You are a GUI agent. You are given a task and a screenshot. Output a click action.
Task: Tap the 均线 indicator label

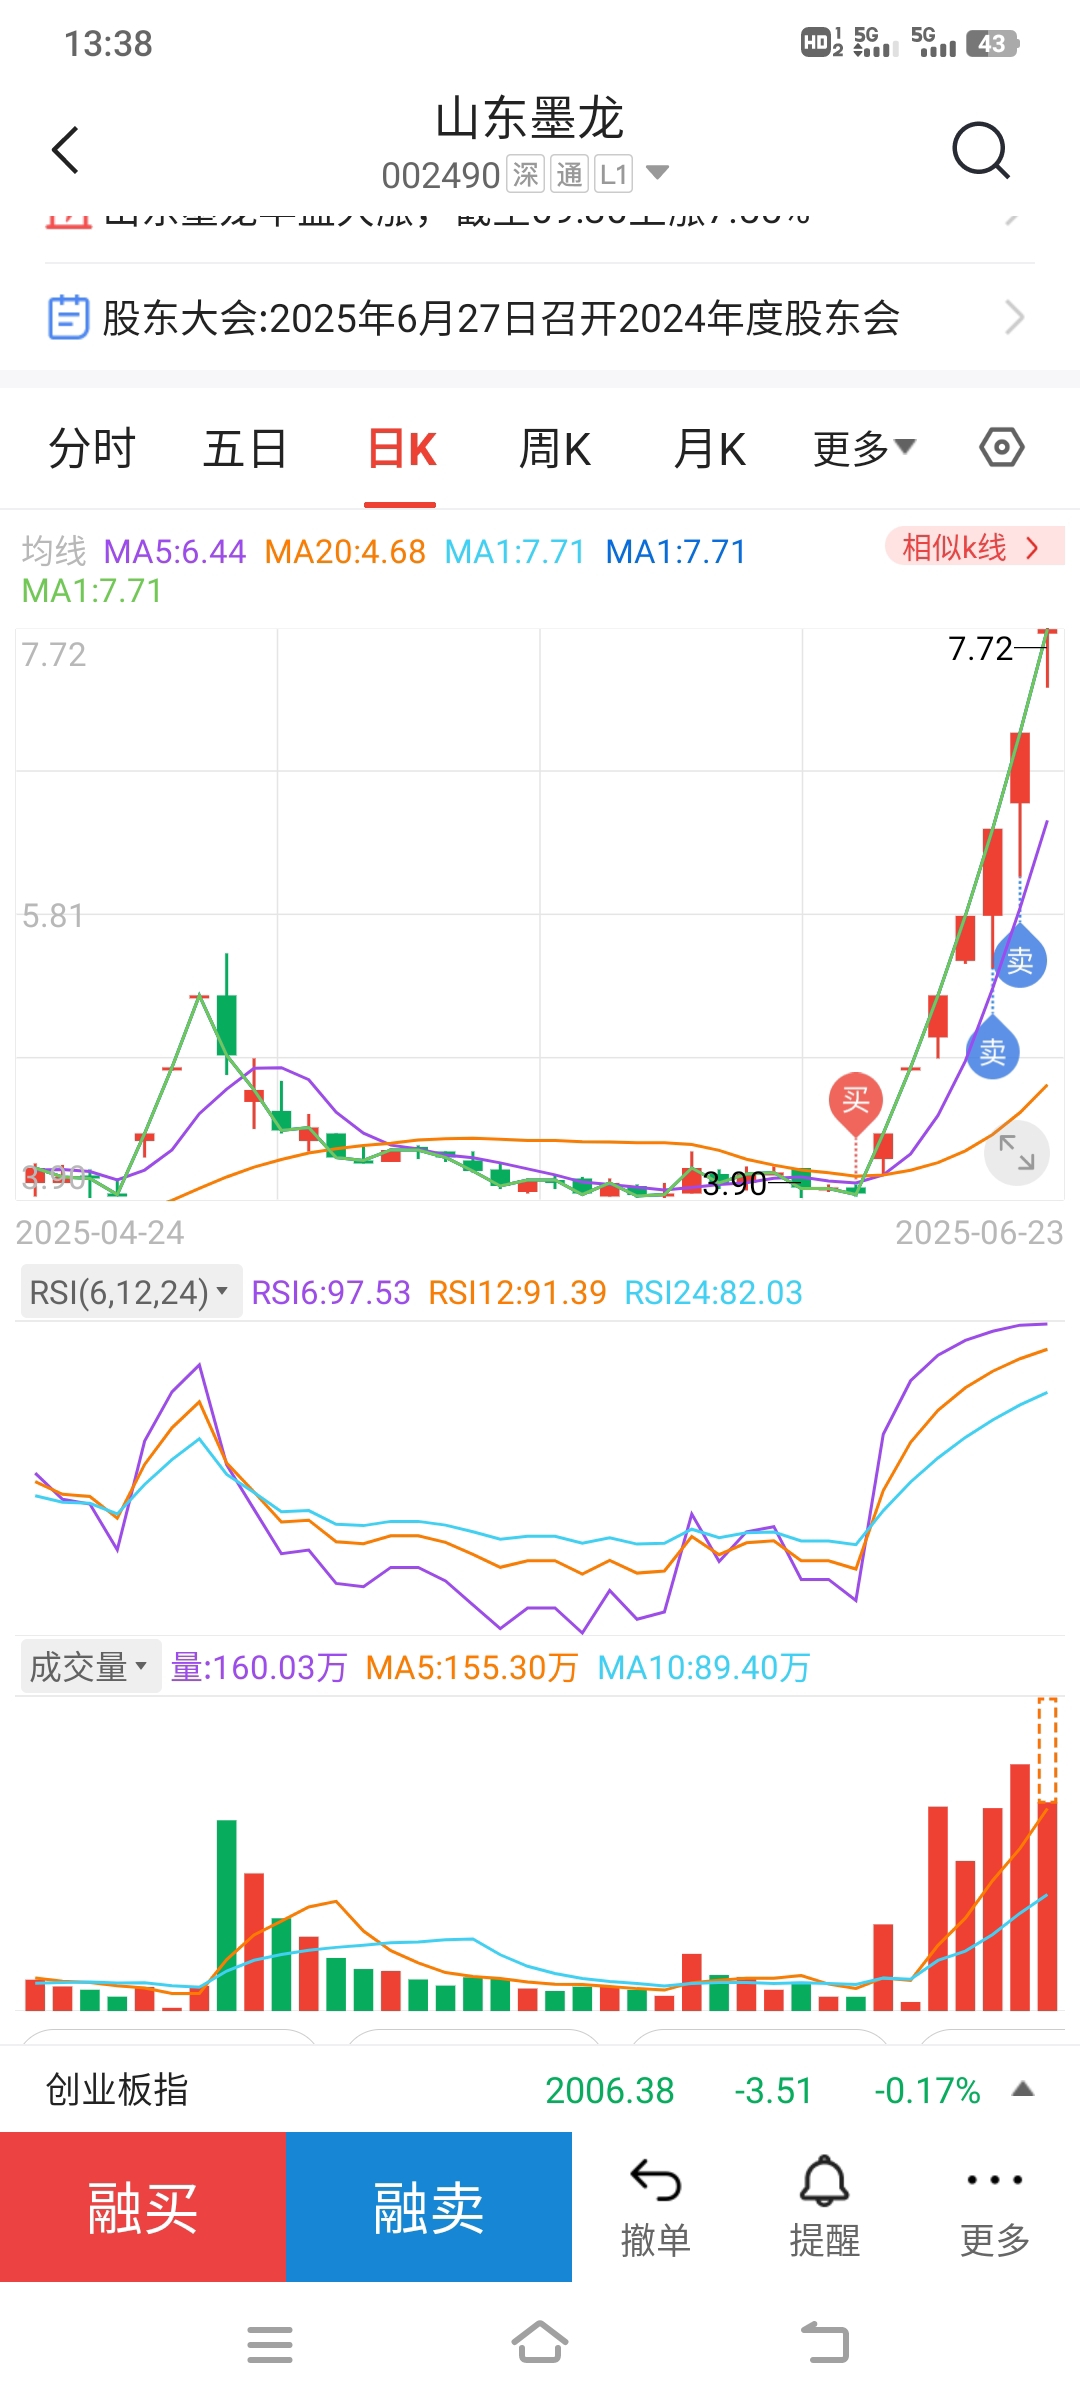coord(54,551)
